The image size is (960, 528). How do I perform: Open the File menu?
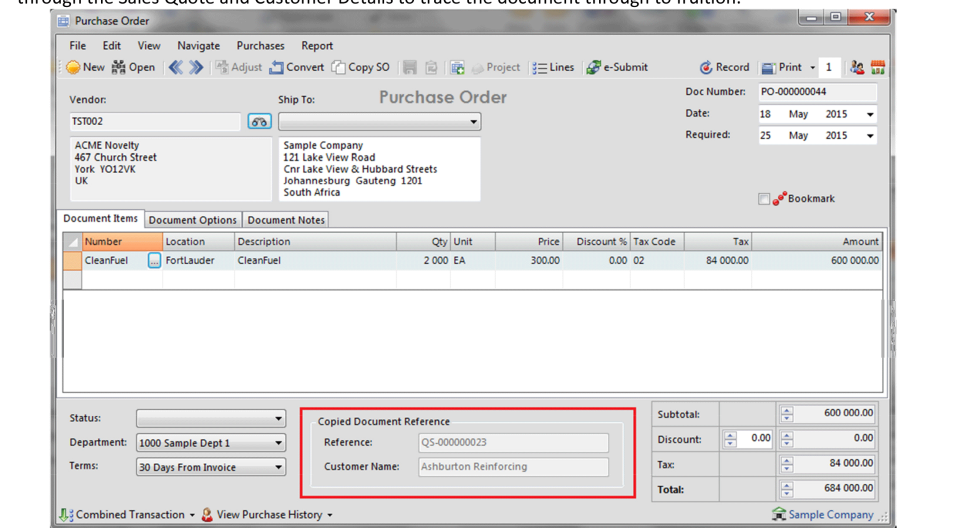point(78,46)
